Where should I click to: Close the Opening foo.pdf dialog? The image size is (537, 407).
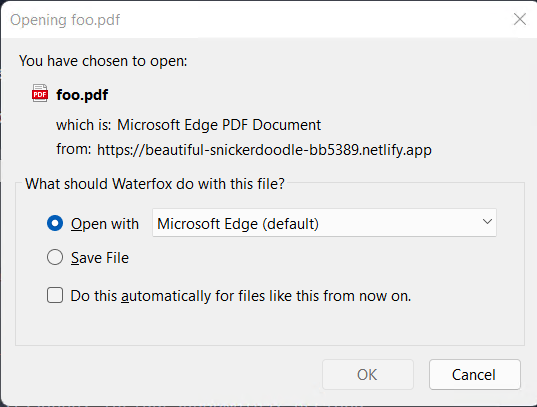[520, 19]
